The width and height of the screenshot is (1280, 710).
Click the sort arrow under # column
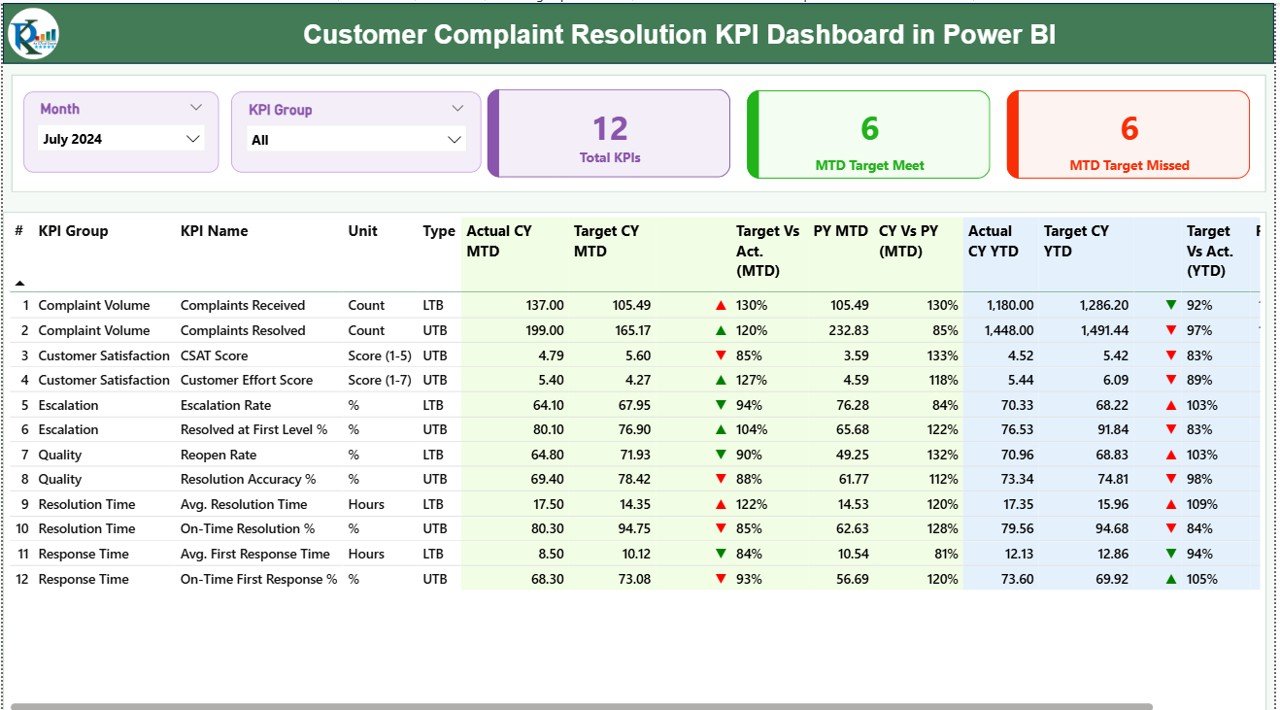tap(19, 283)
